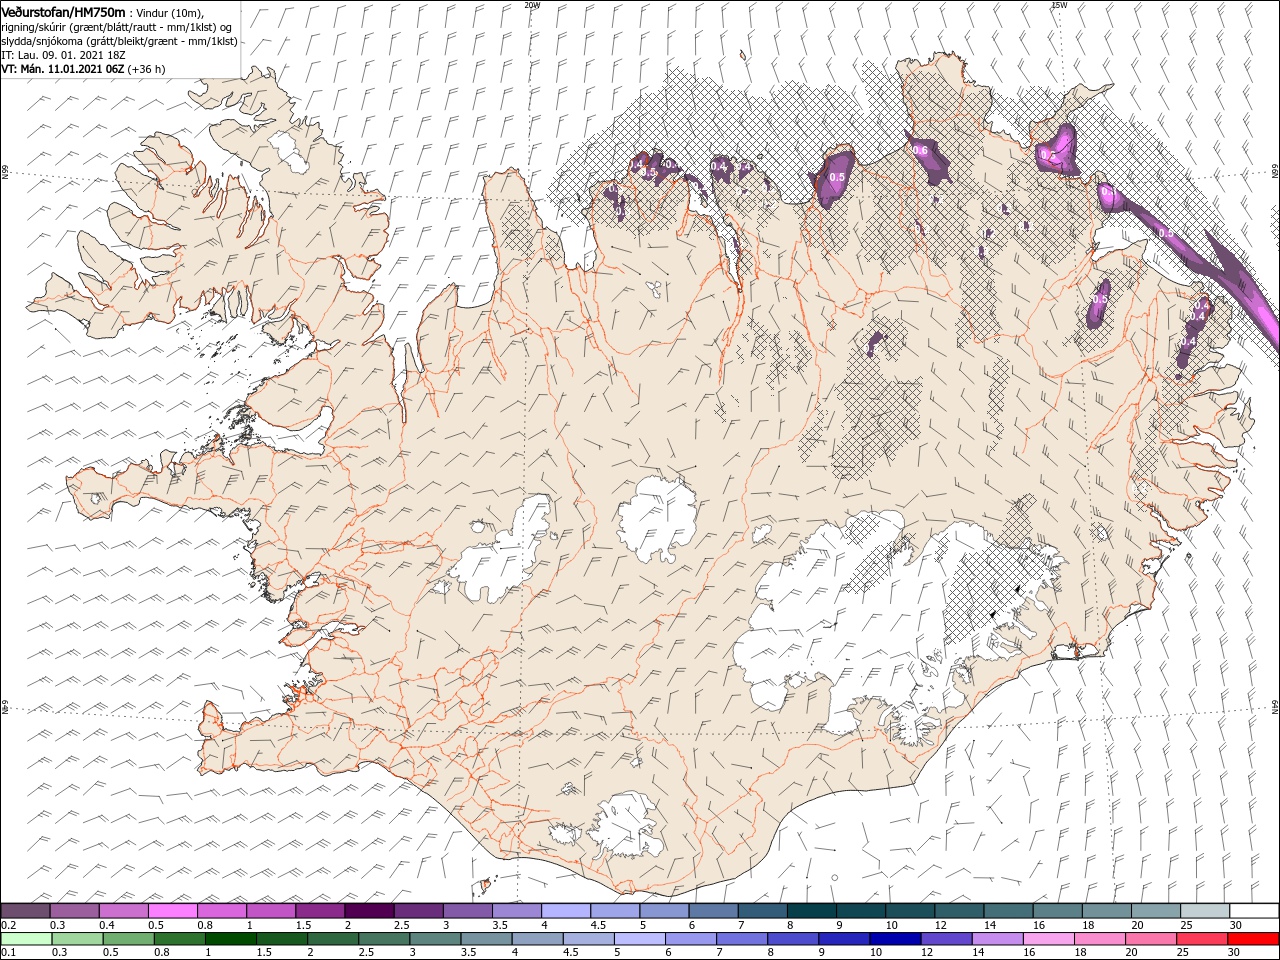Viewport: 1280px width, 960px height.
Task: Click the '64N' latitude label on left edge
Action: coord(5,707)
